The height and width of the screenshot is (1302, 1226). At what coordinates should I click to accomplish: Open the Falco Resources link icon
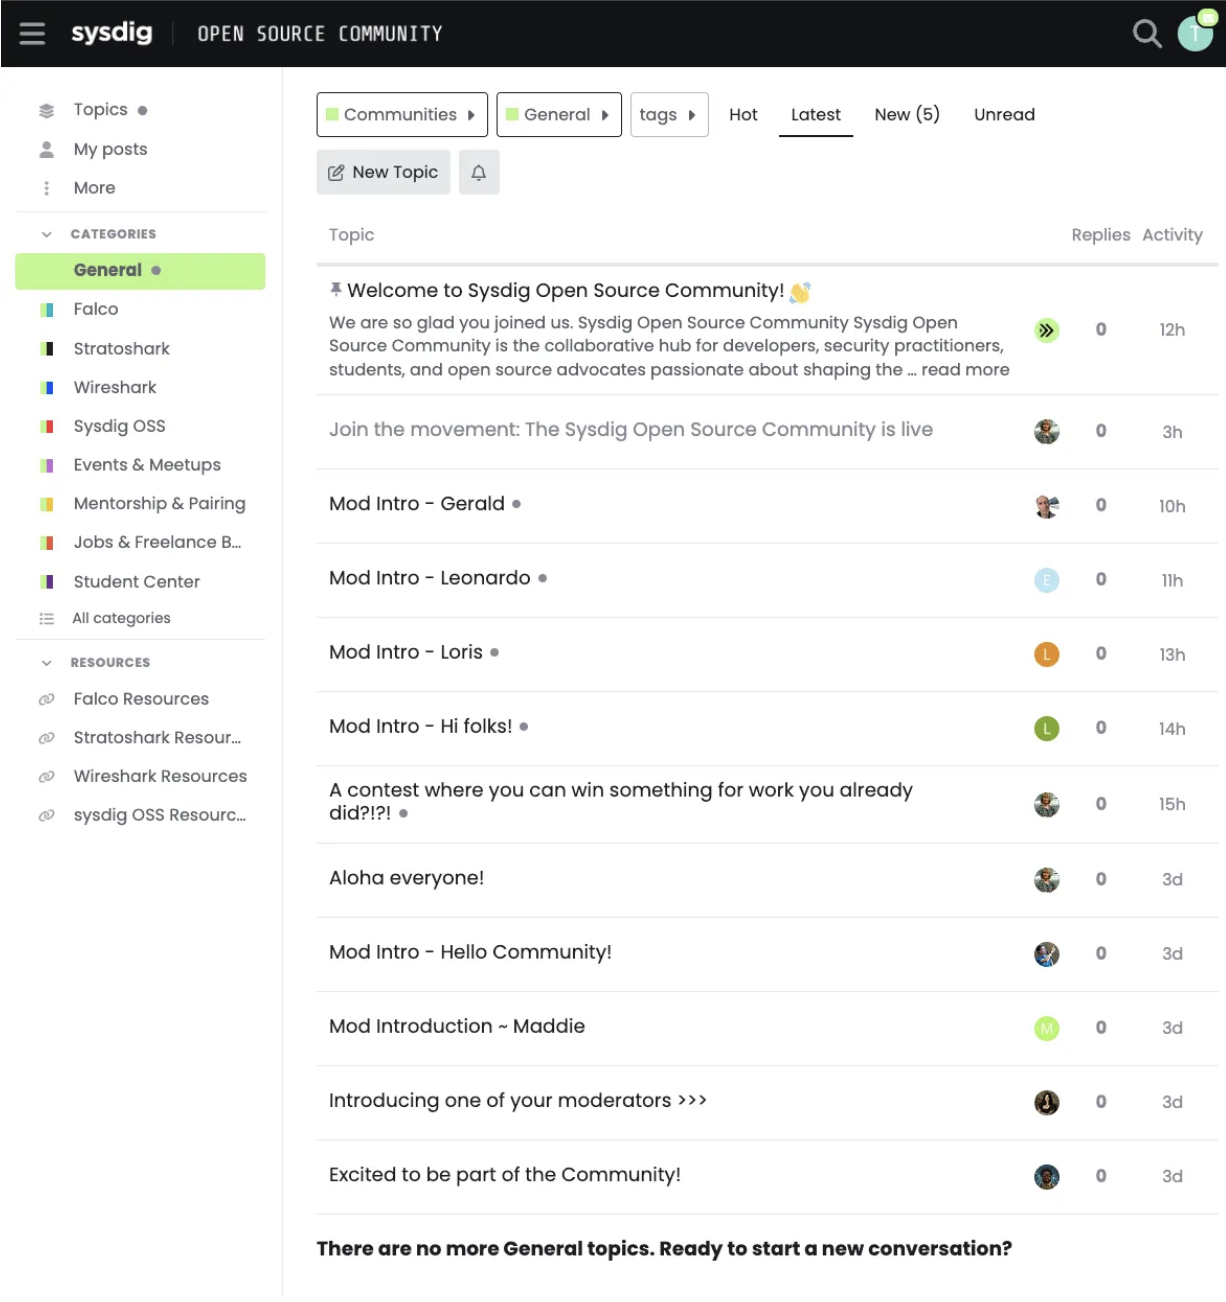pyautogui.click(x=46, y=700)
